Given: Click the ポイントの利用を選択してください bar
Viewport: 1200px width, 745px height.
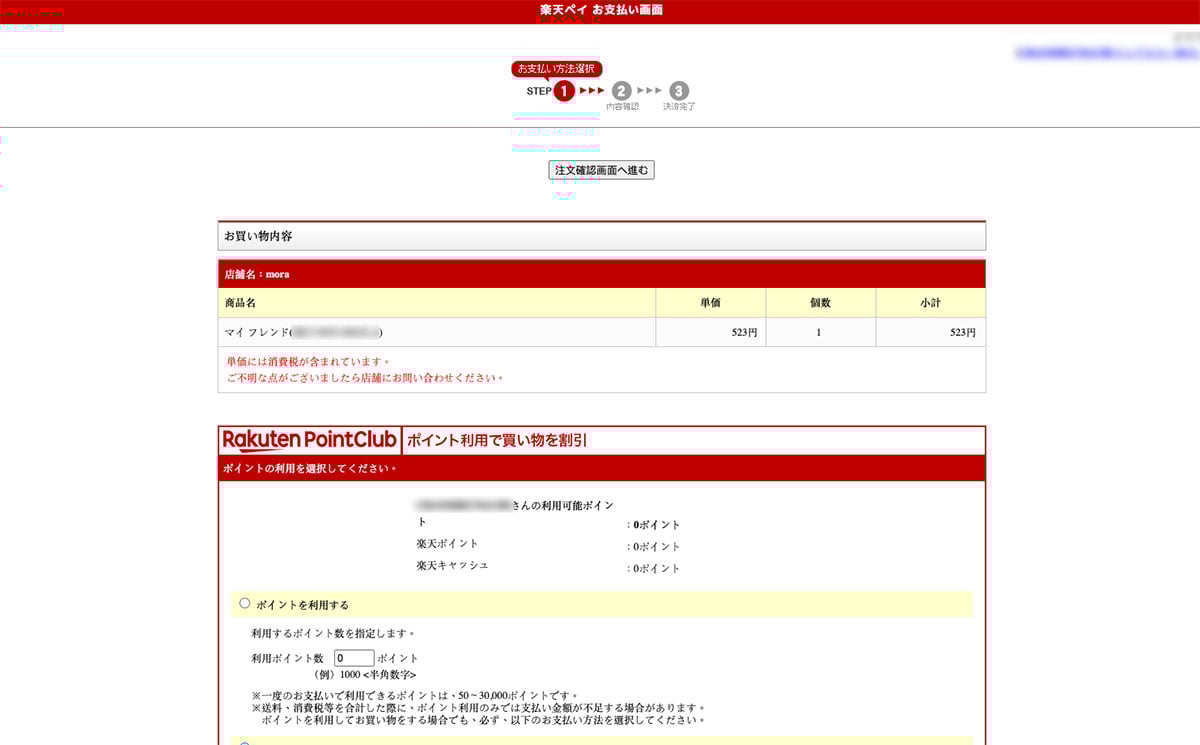Looking at the screenshot, I should 602,468.
